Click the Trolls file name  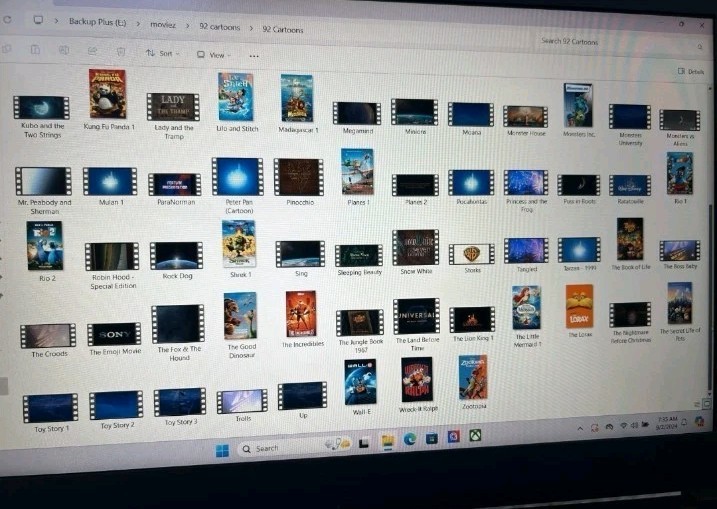point(243,418)
